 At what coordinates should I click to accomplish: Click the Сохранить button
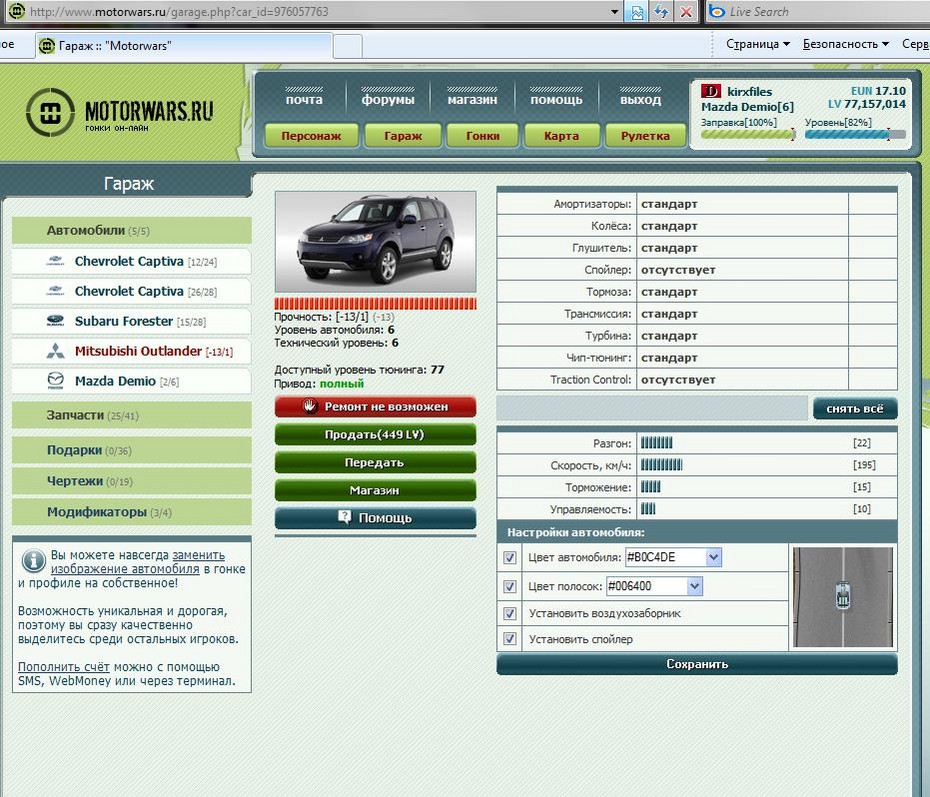(x=697, y=664)
